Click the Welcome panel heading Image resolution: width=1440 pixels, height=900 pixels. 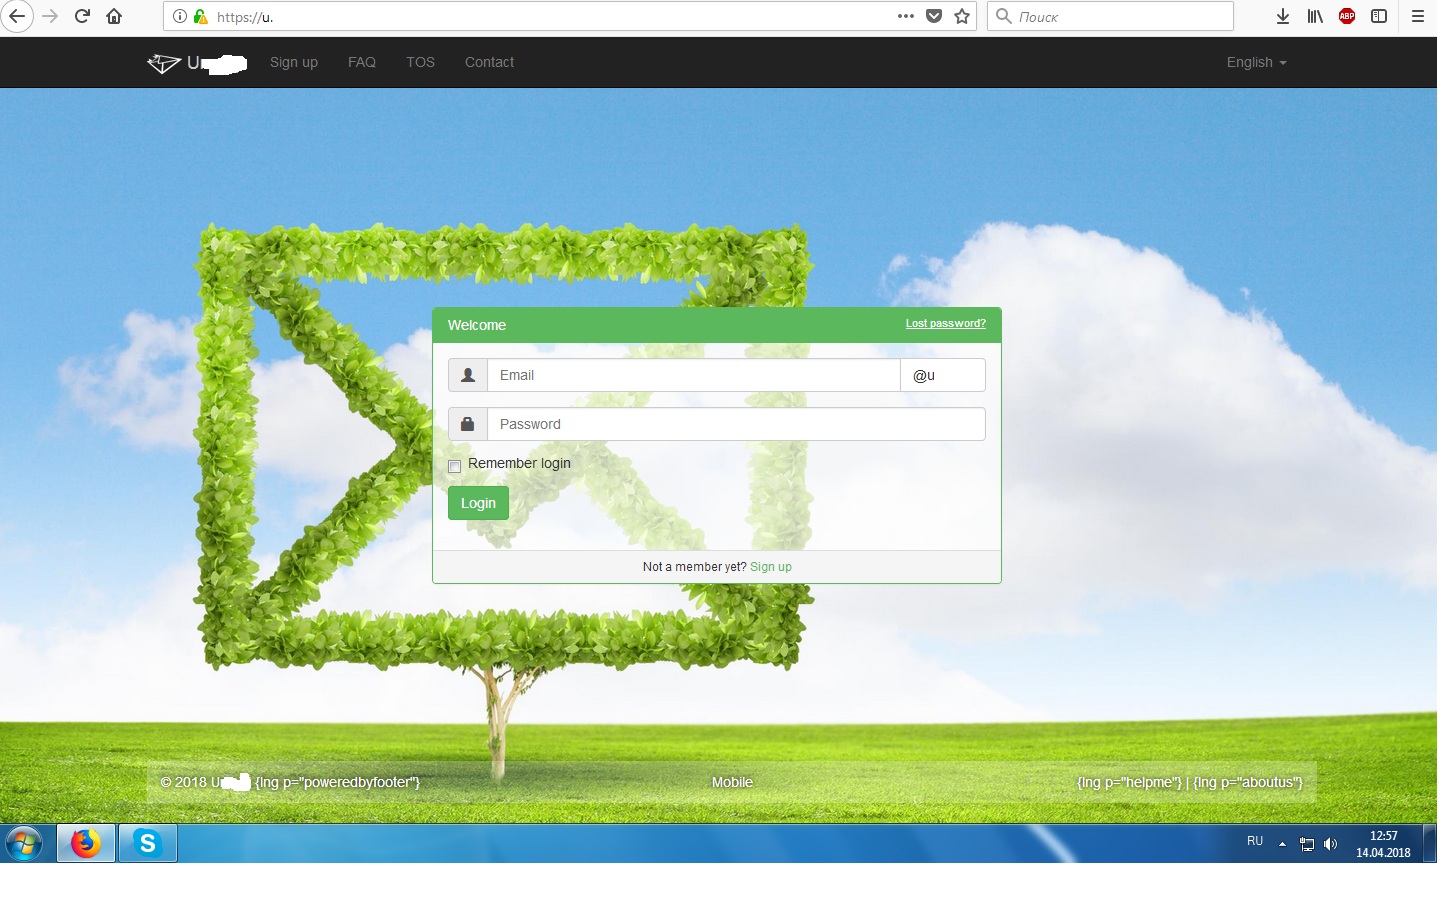[x=477, y=325]
